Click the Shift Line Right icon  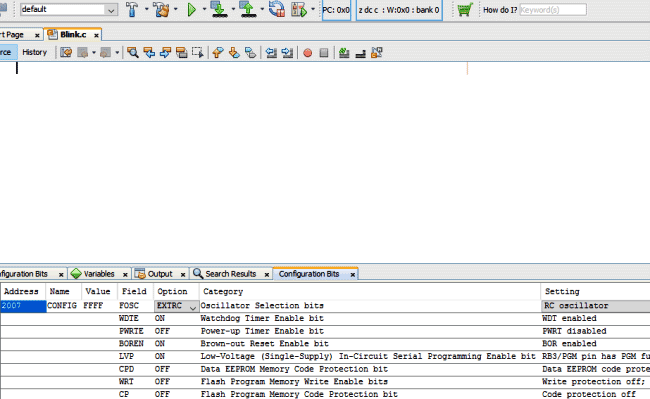287,53
